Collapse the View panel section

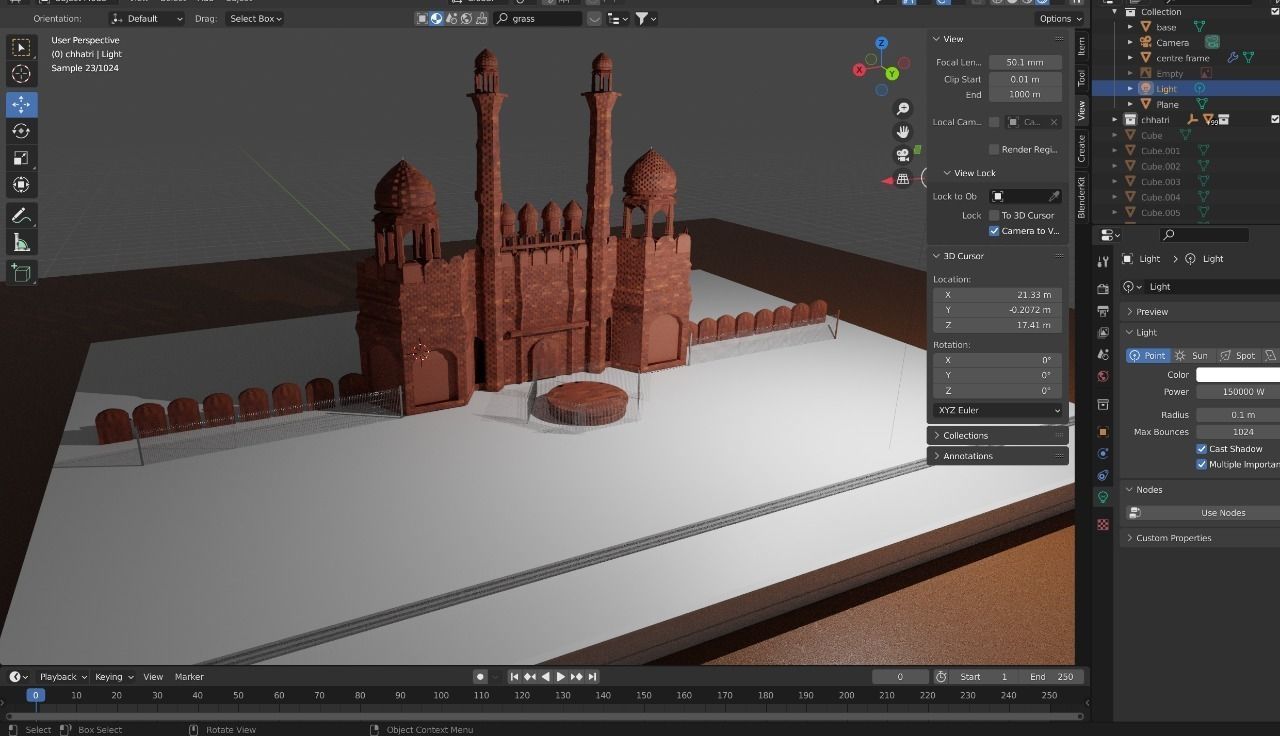click(x=937, y=39)
